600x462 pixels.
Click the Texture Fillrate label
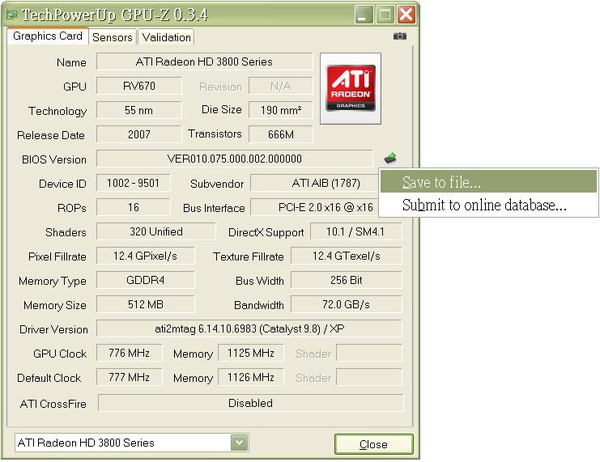click(x=248, y=257)
